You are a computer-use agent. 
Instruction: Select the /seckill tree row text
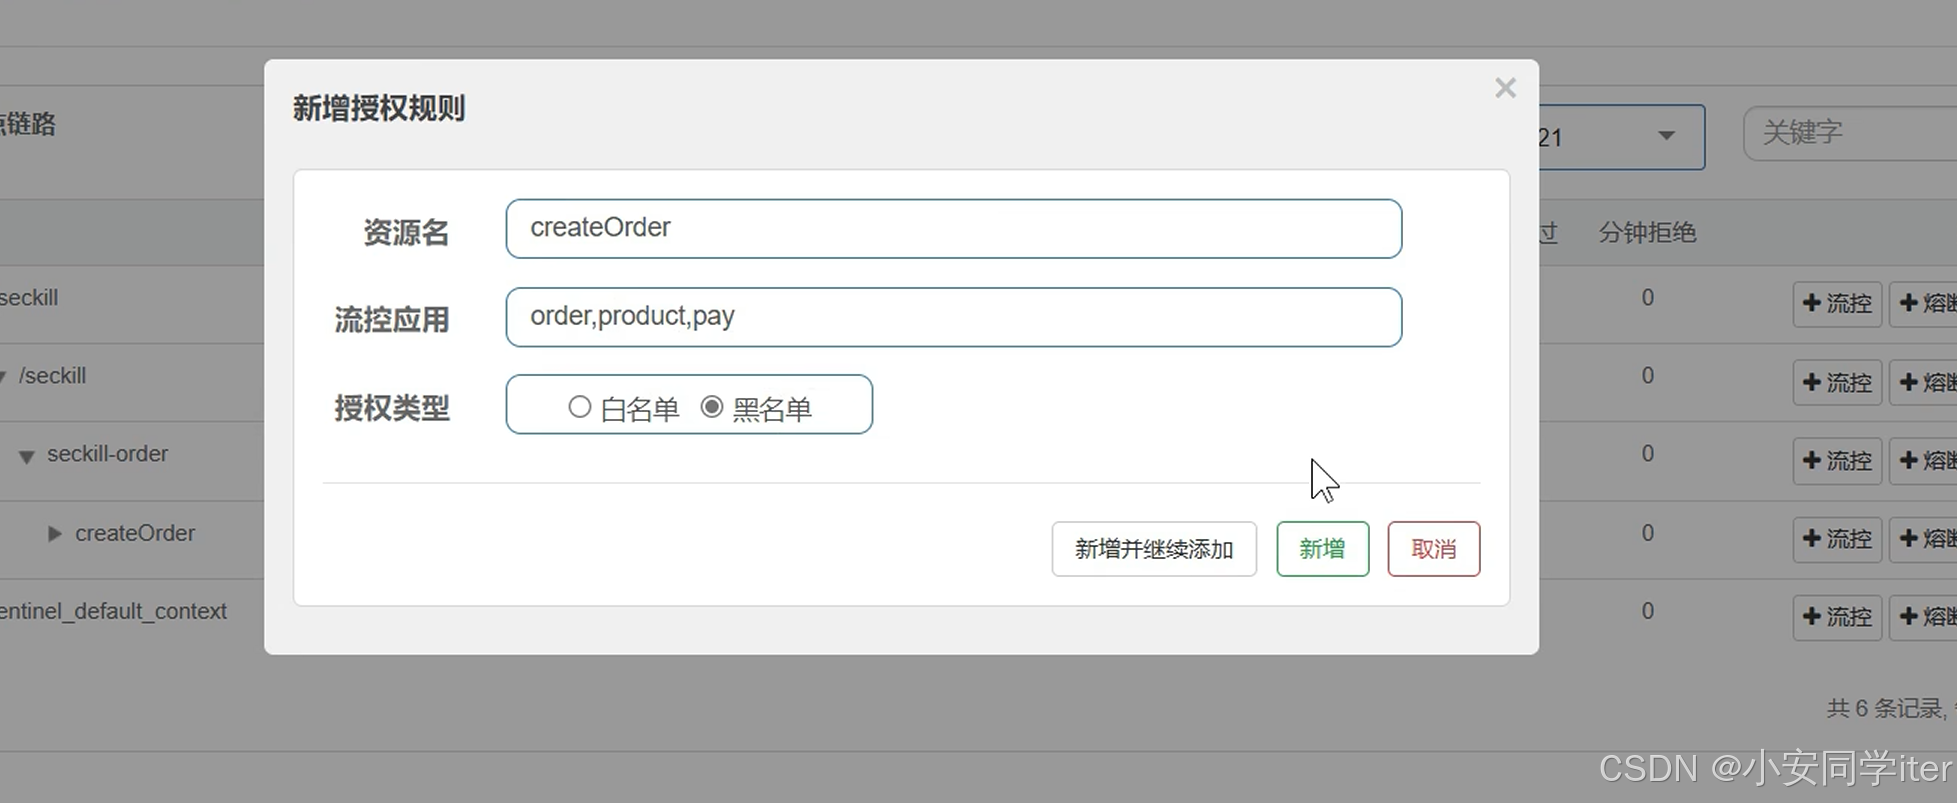click(x=53, y=376)
